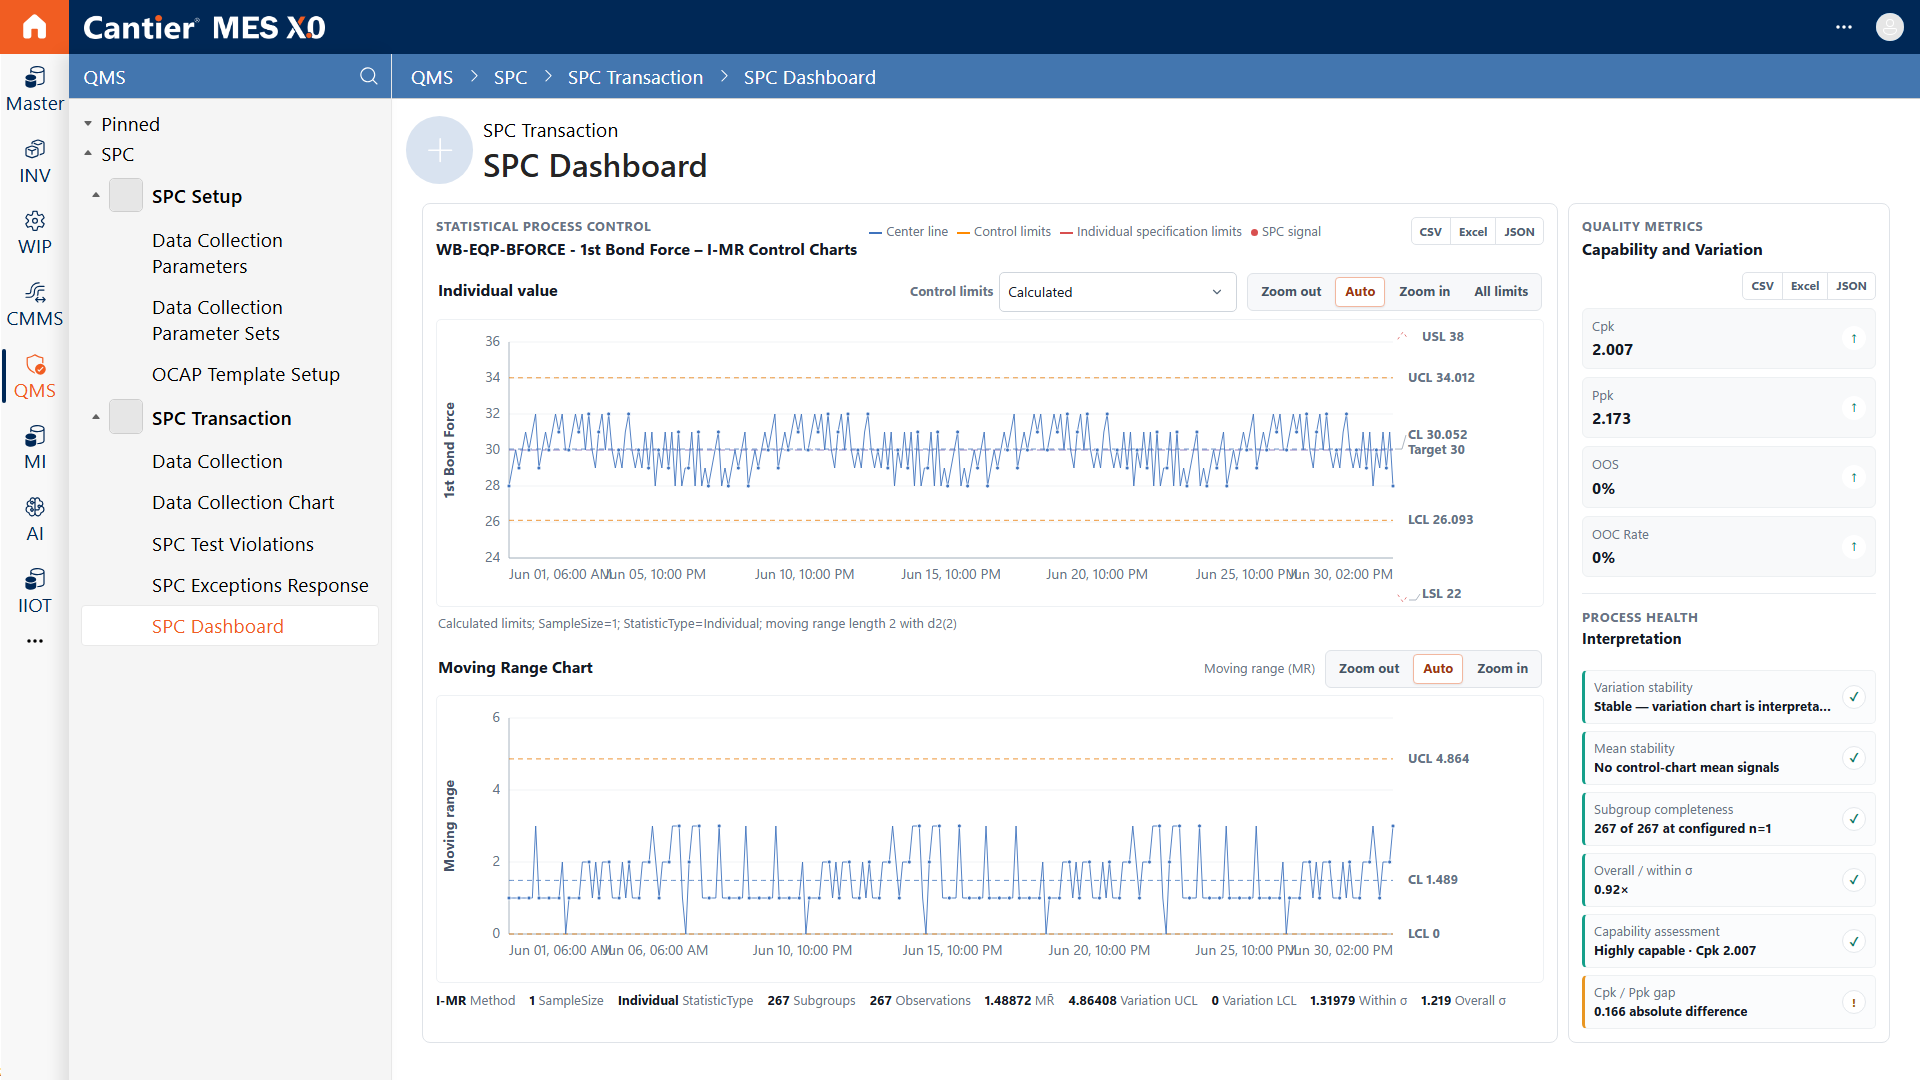Zoom out the Moving Range chart
Viewport: 1920px width, 1080px height.
click(x=1368, y=669)
